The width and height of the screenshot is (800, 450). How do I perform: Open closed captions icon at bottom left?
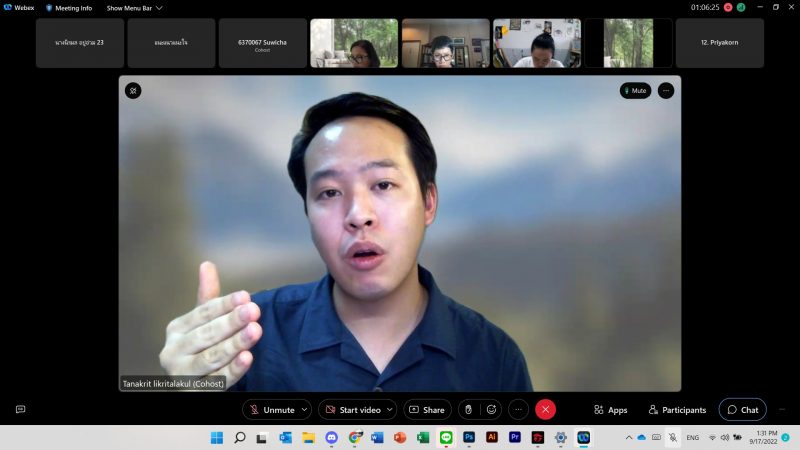pos(20,409)
